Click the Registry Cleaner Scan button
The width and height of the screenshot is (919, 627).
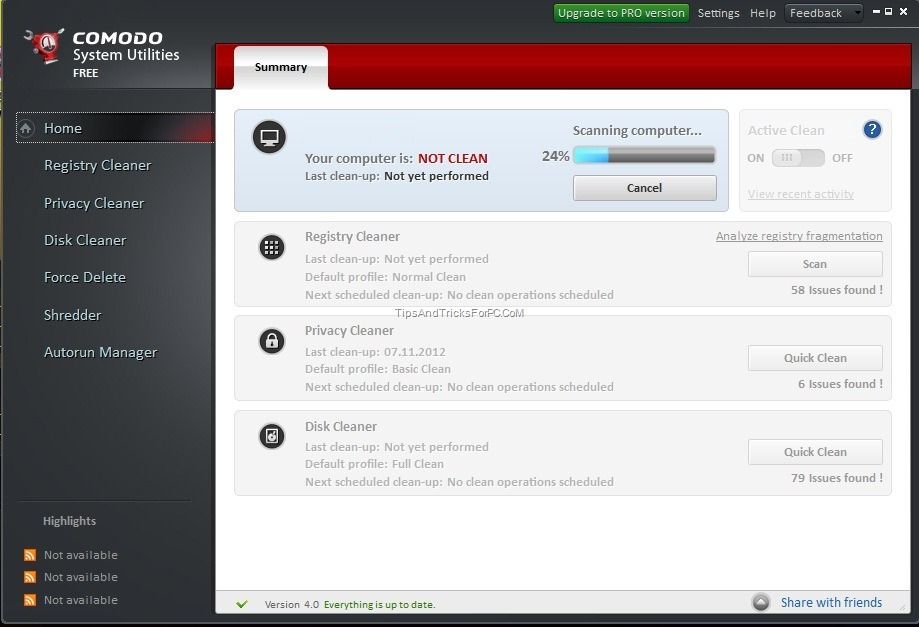[x=815, y=264]
